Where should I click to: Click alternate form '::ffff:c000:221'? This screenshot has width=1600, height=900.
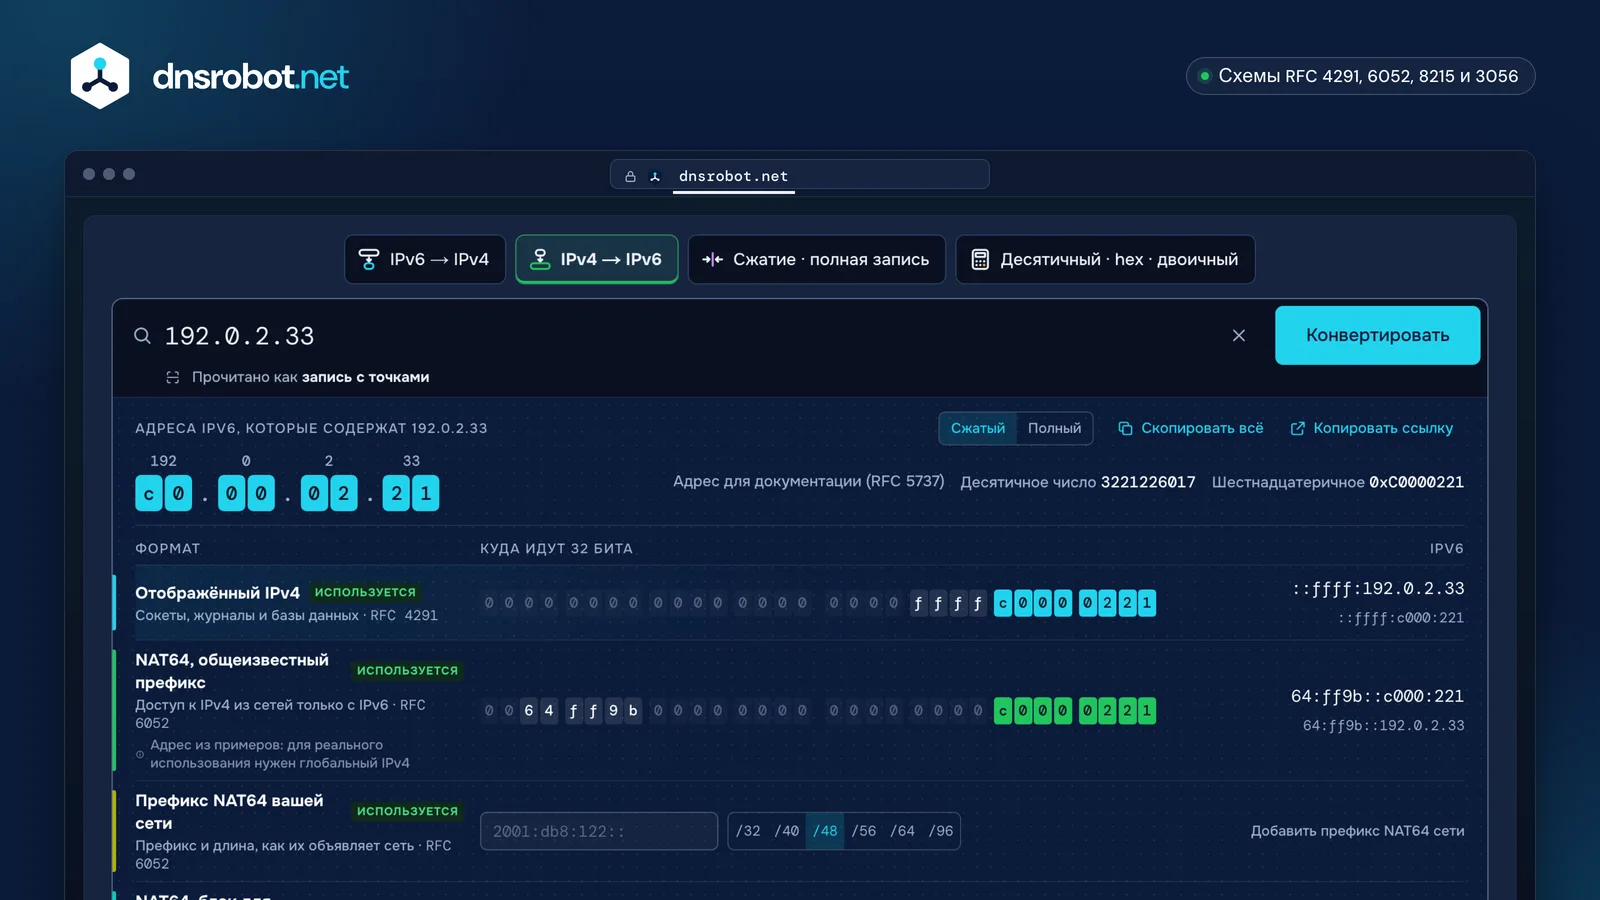click(x=1401, y=618)
